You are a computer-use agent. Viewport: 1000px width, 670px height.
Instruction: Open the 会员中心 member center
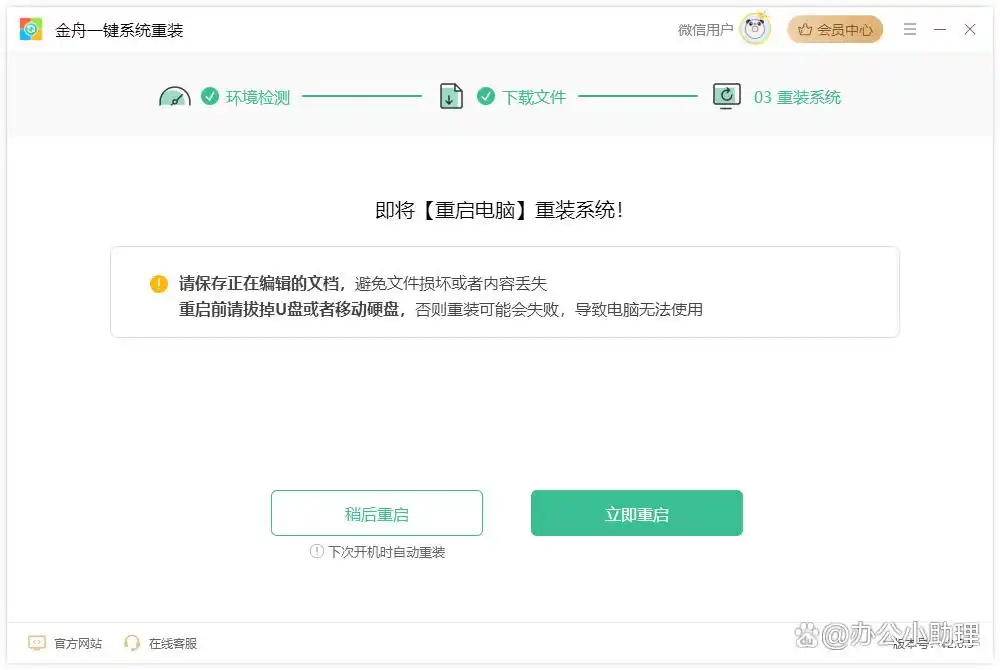coord(835,29)
